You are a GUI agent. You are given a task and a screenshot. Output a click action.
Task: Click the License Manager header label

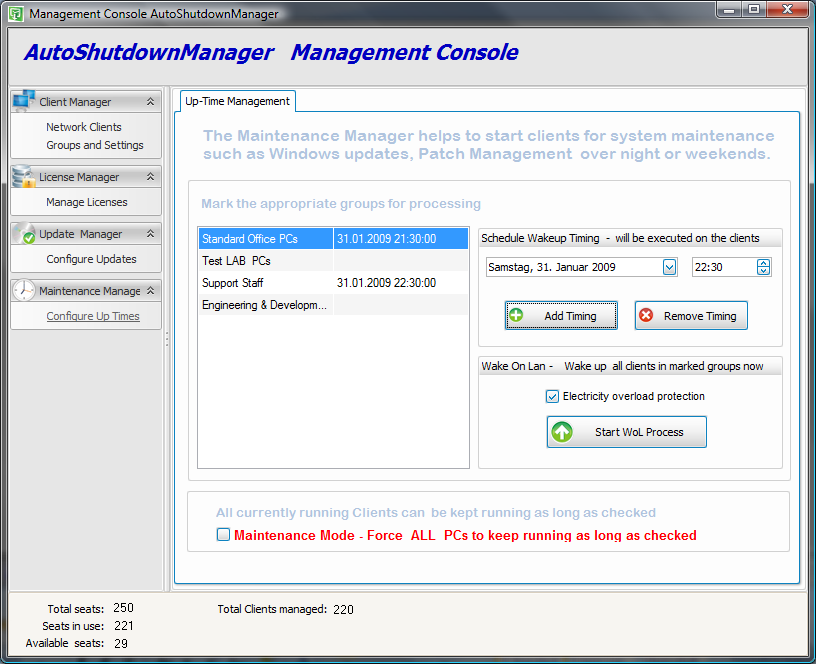coord(79,177)
